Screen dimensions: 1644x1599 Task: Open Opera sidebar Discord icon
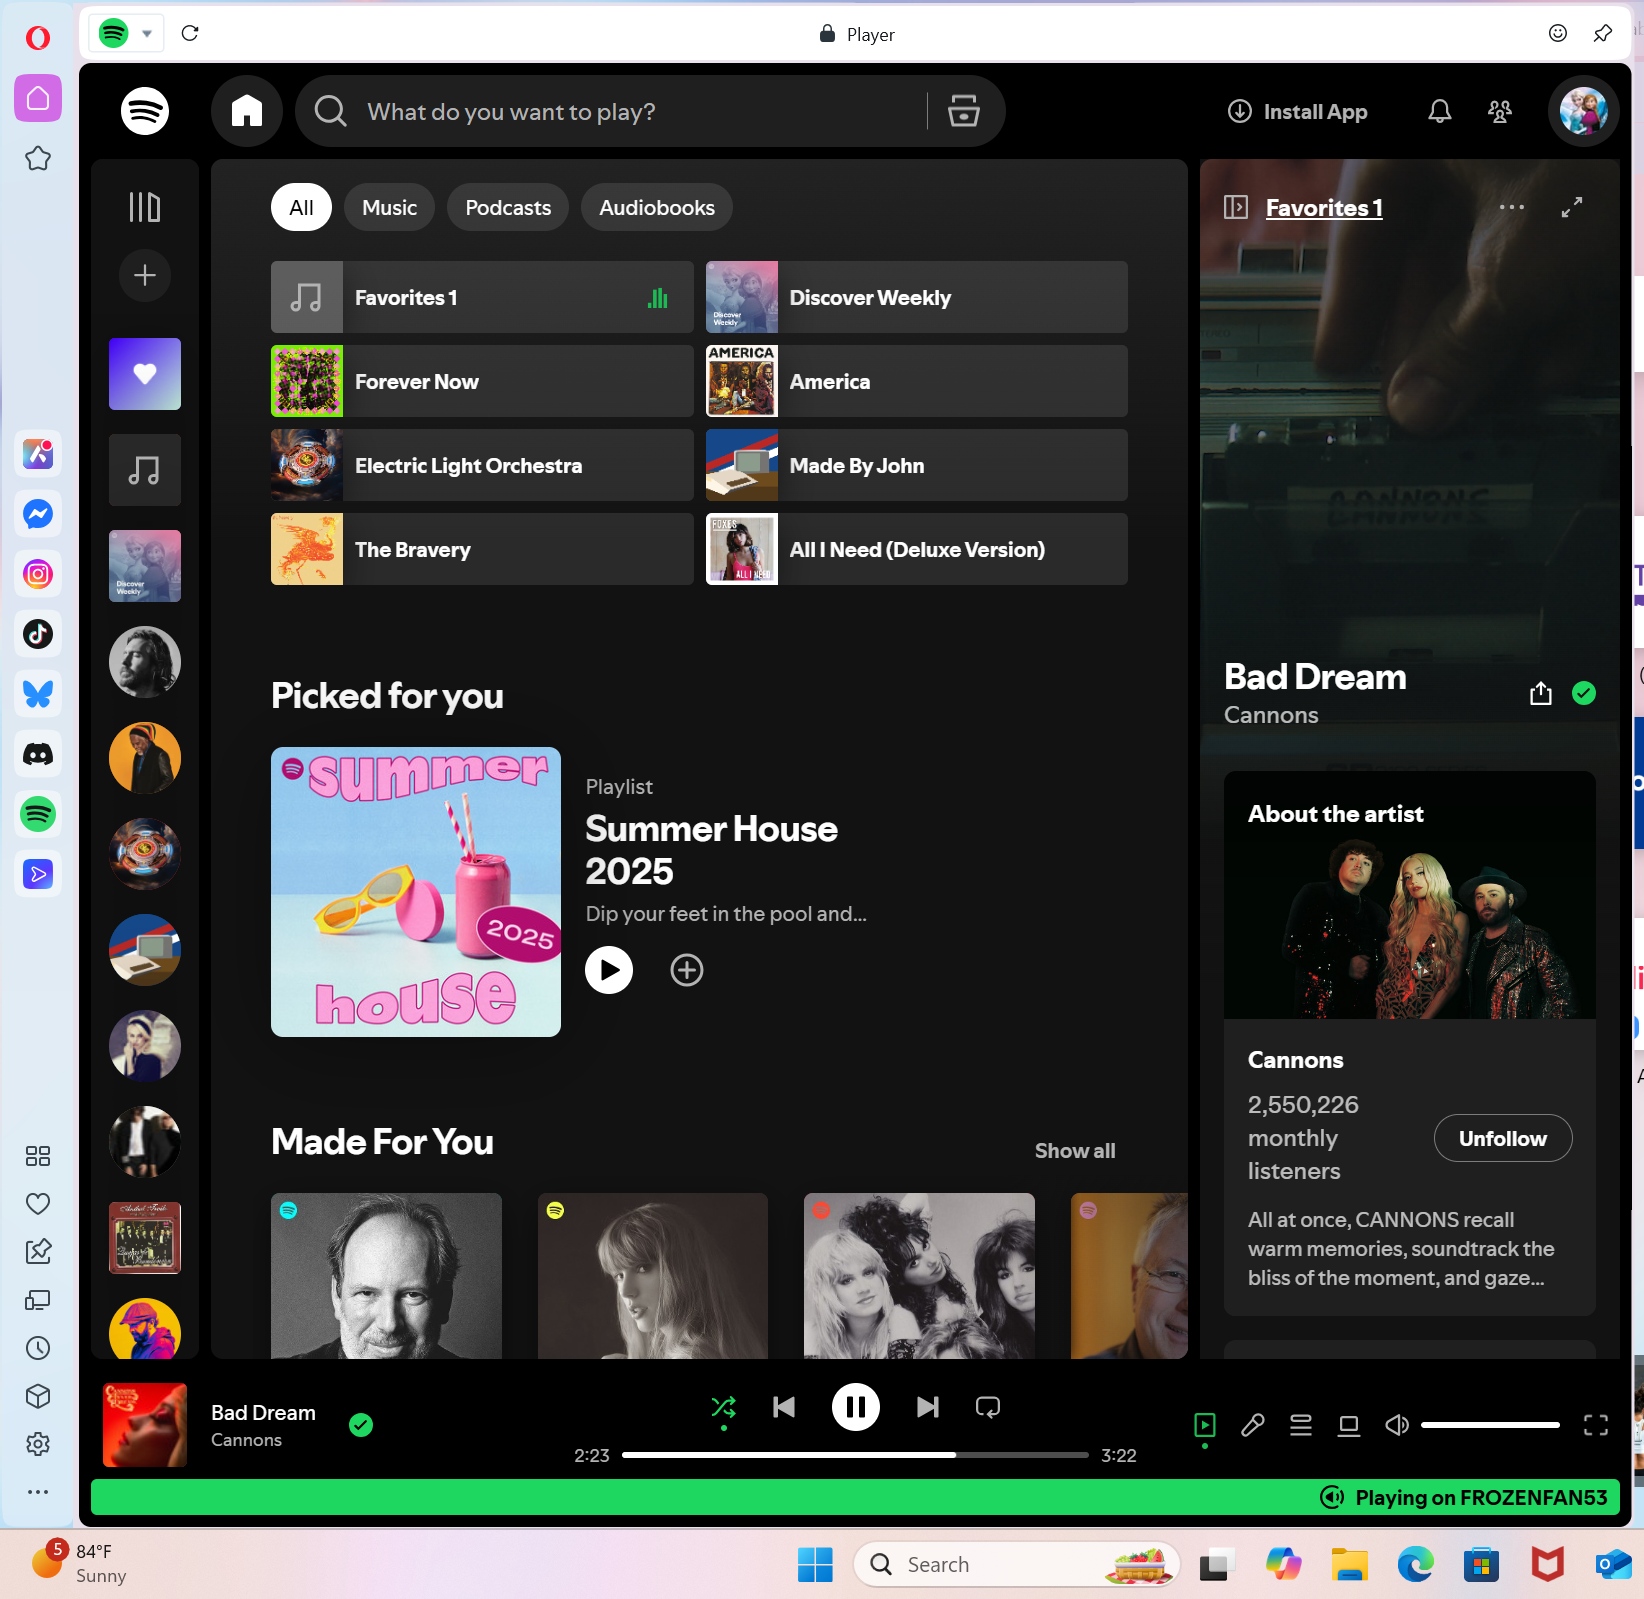pos(38,754)
